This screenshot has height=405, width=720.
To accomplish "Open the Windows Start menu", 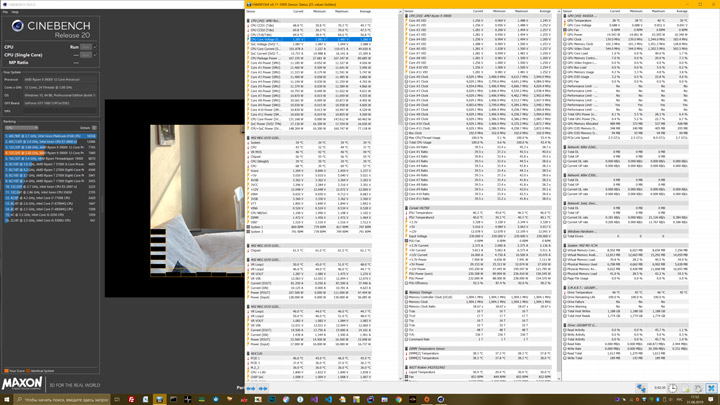I will [6, 399].
